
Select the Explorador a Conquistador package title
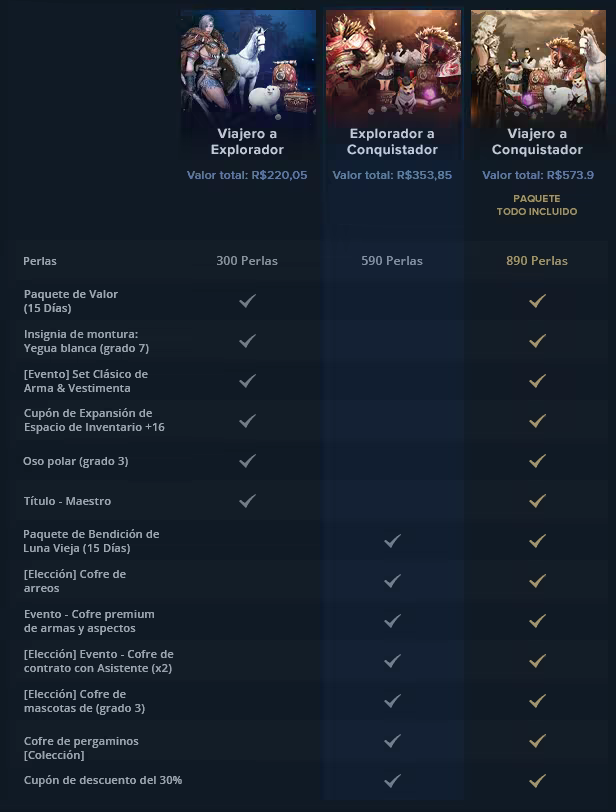(x=392, y=141)
